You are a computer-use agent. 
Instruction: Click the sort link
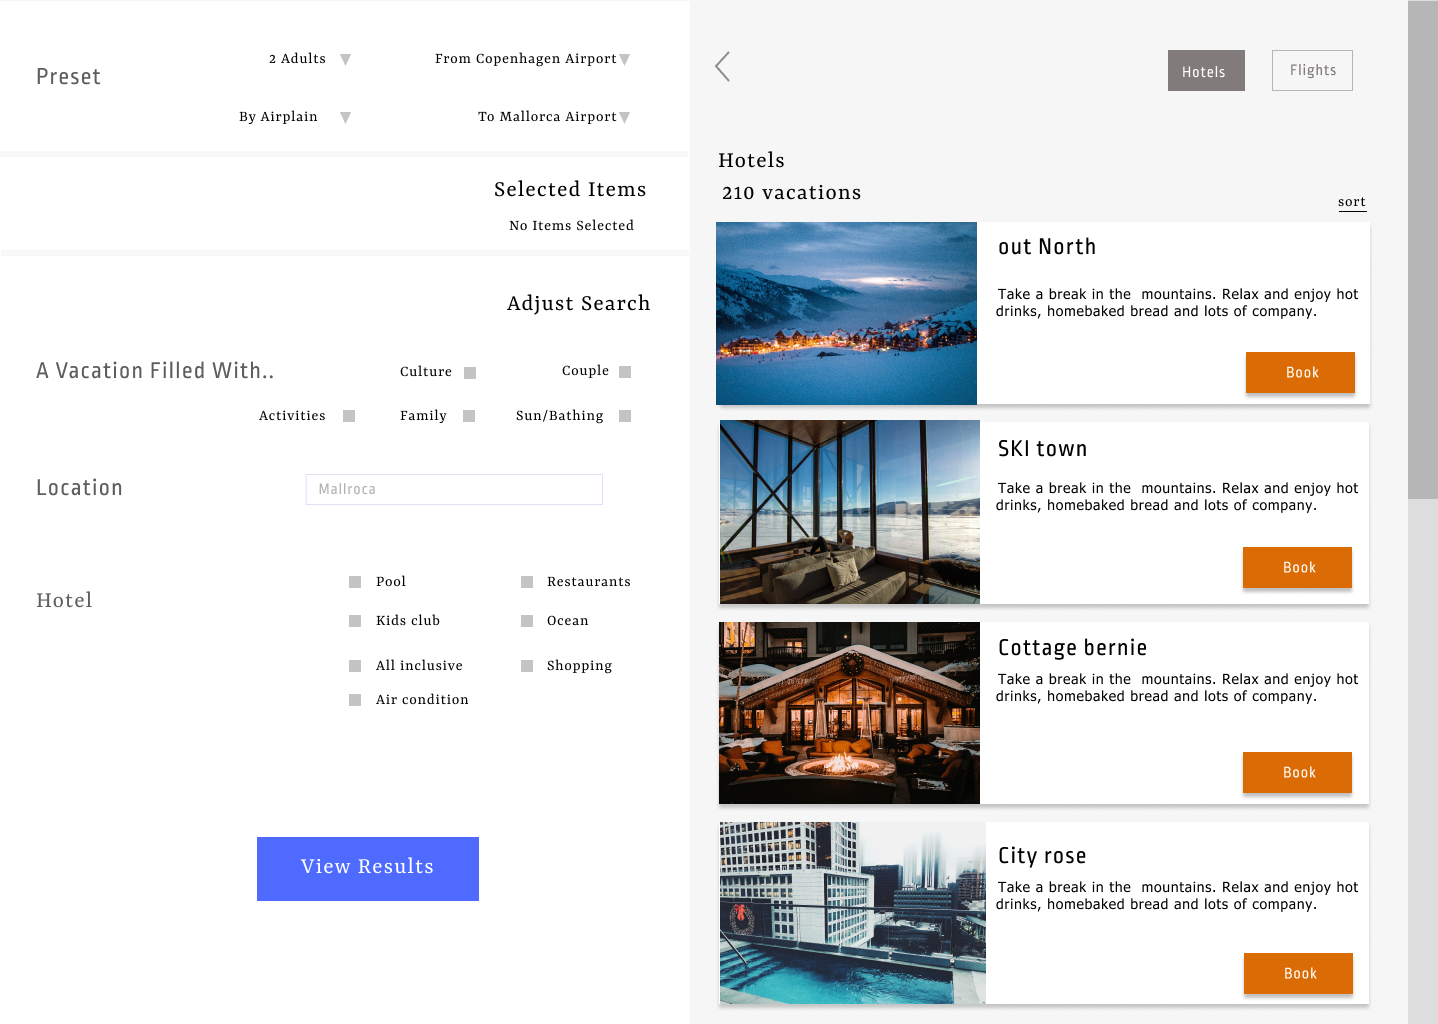tap(1351, 202)
